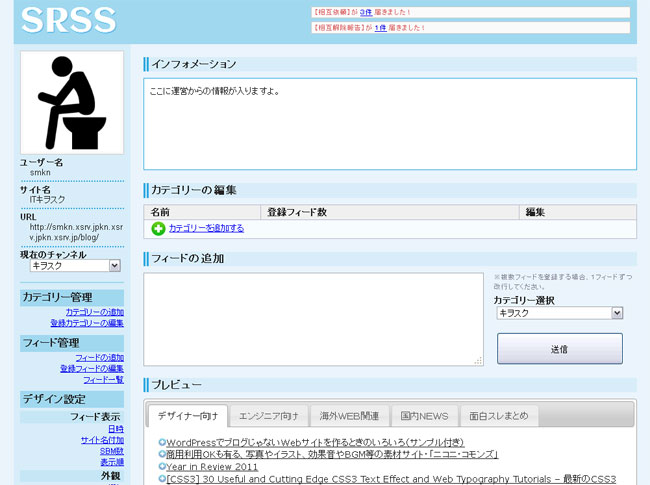Open the 3件 mutual request notification link
650x485 pixels.
point(365,13)
